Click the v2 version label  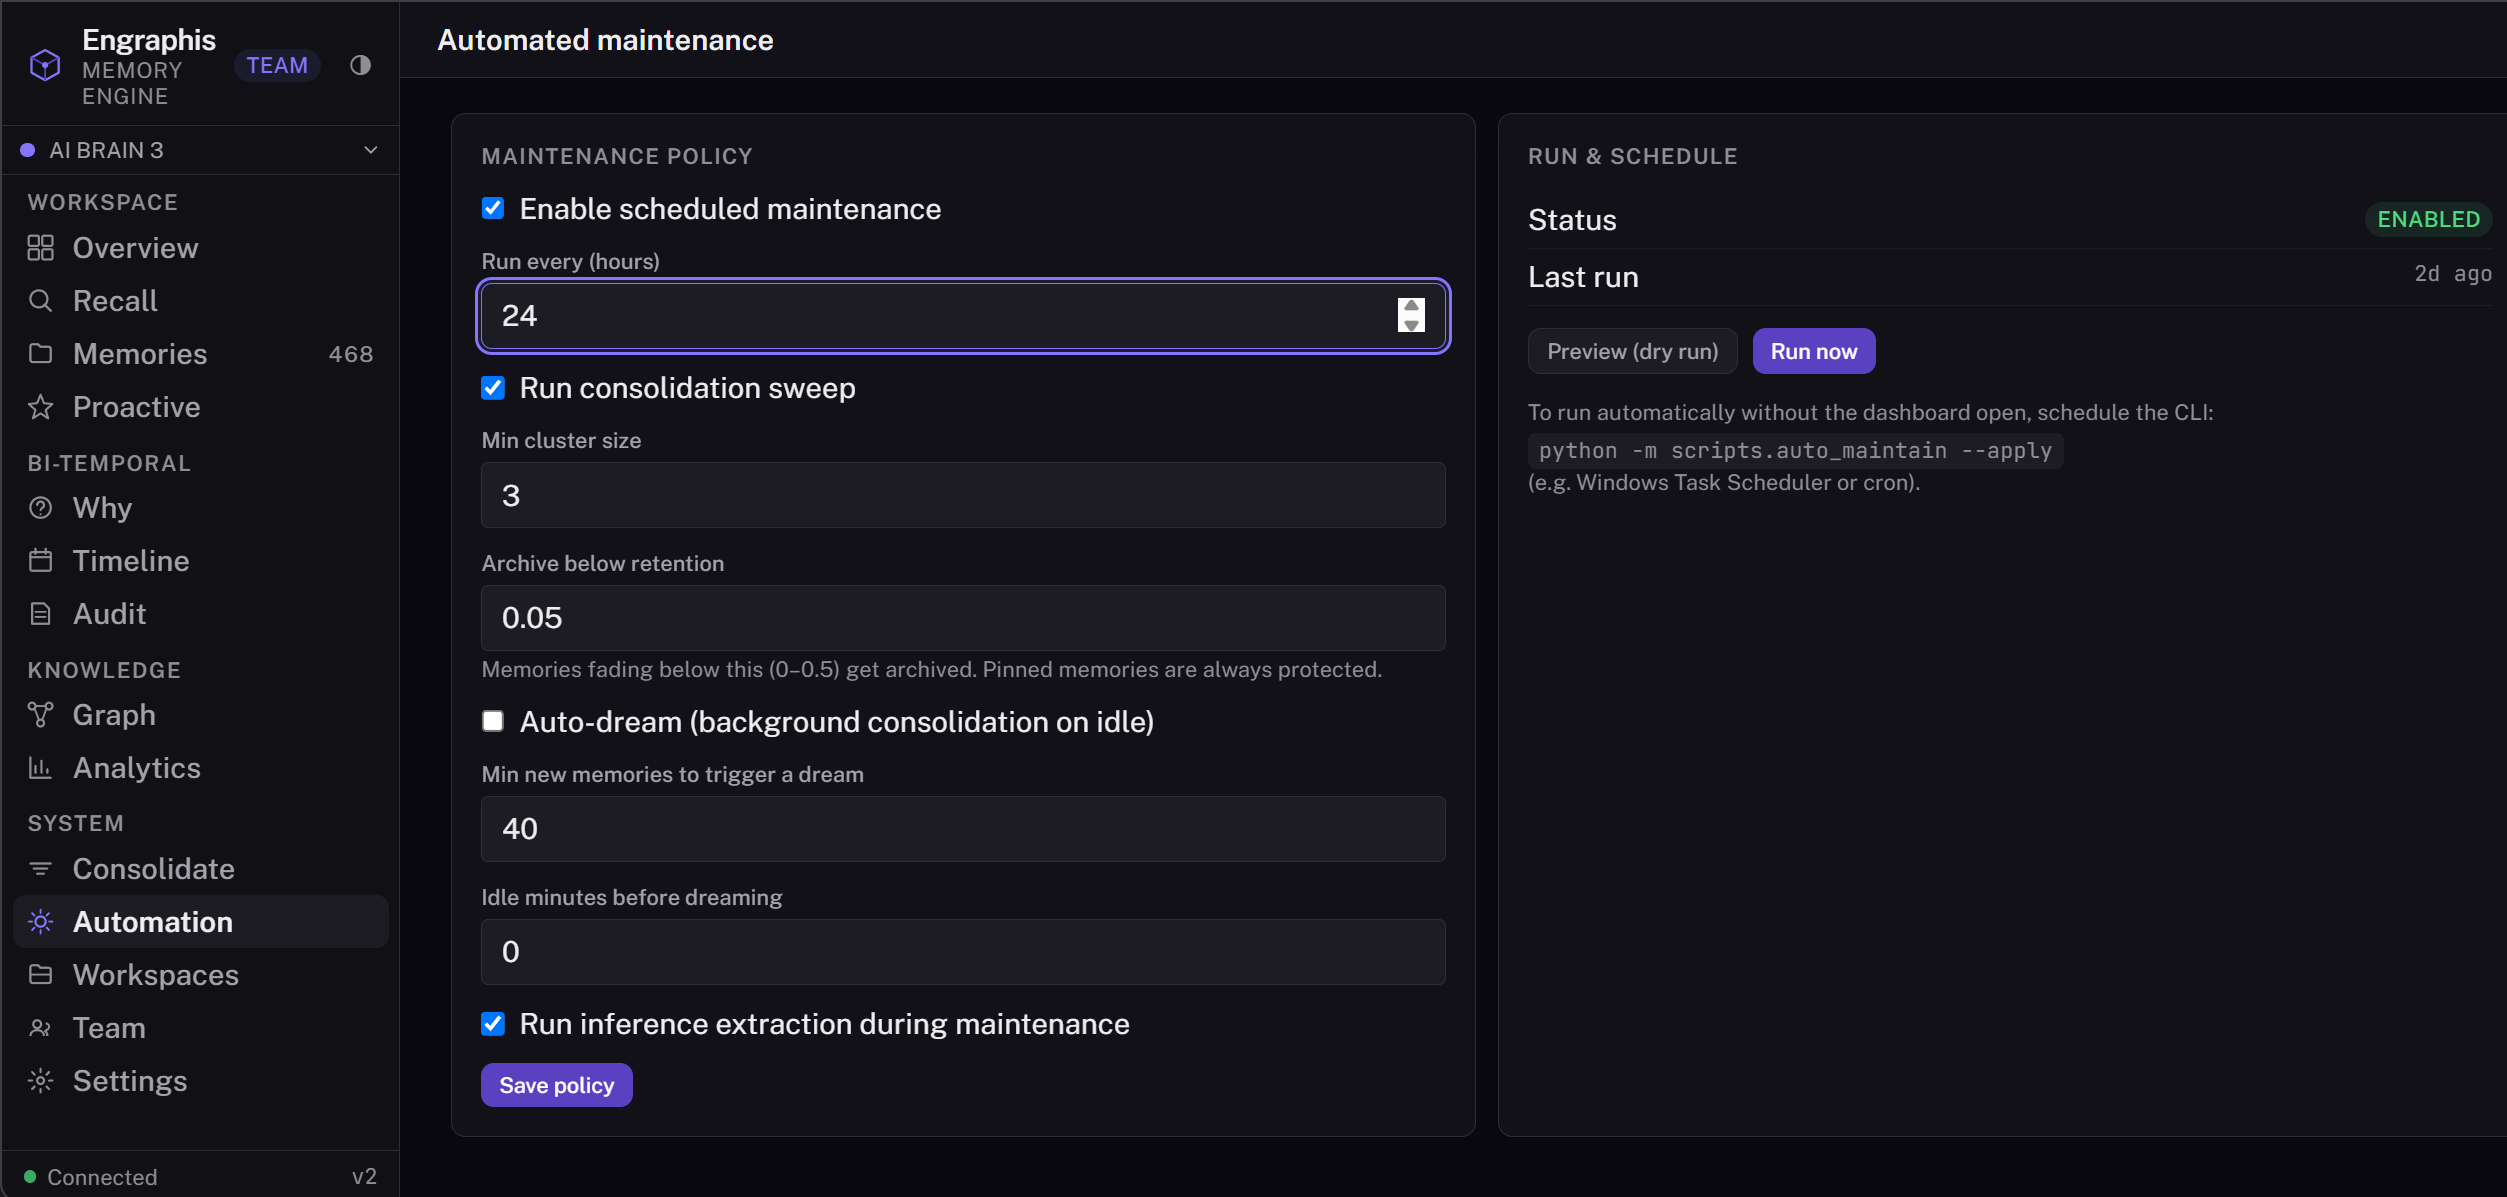(x=364, y=1177)
